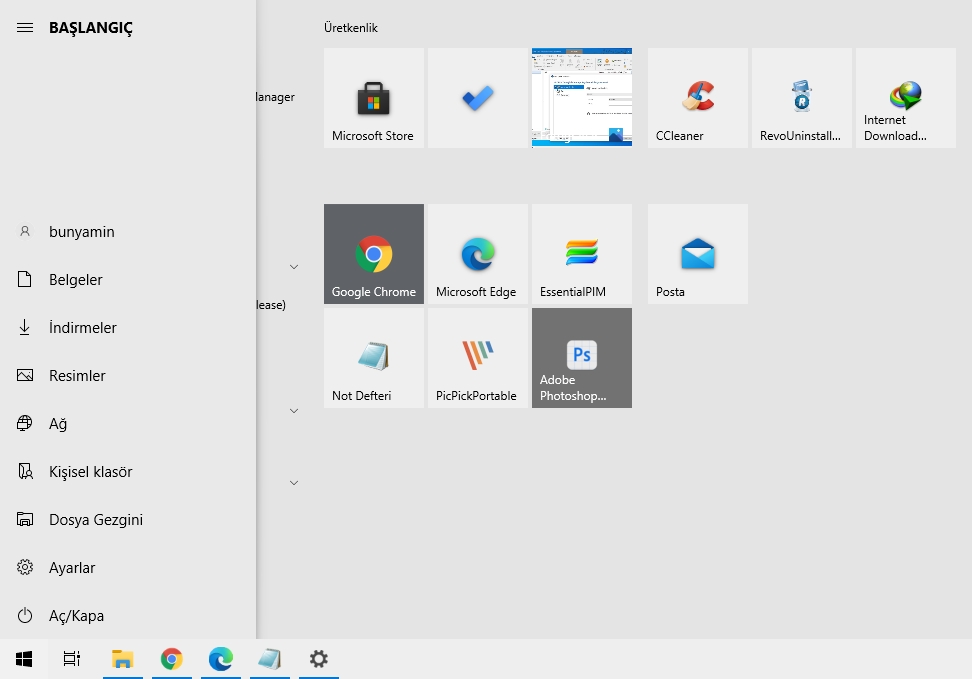Launch the Microsoft Store tile
The height and width of the screenshot is (679, 972).
point(373,97)
